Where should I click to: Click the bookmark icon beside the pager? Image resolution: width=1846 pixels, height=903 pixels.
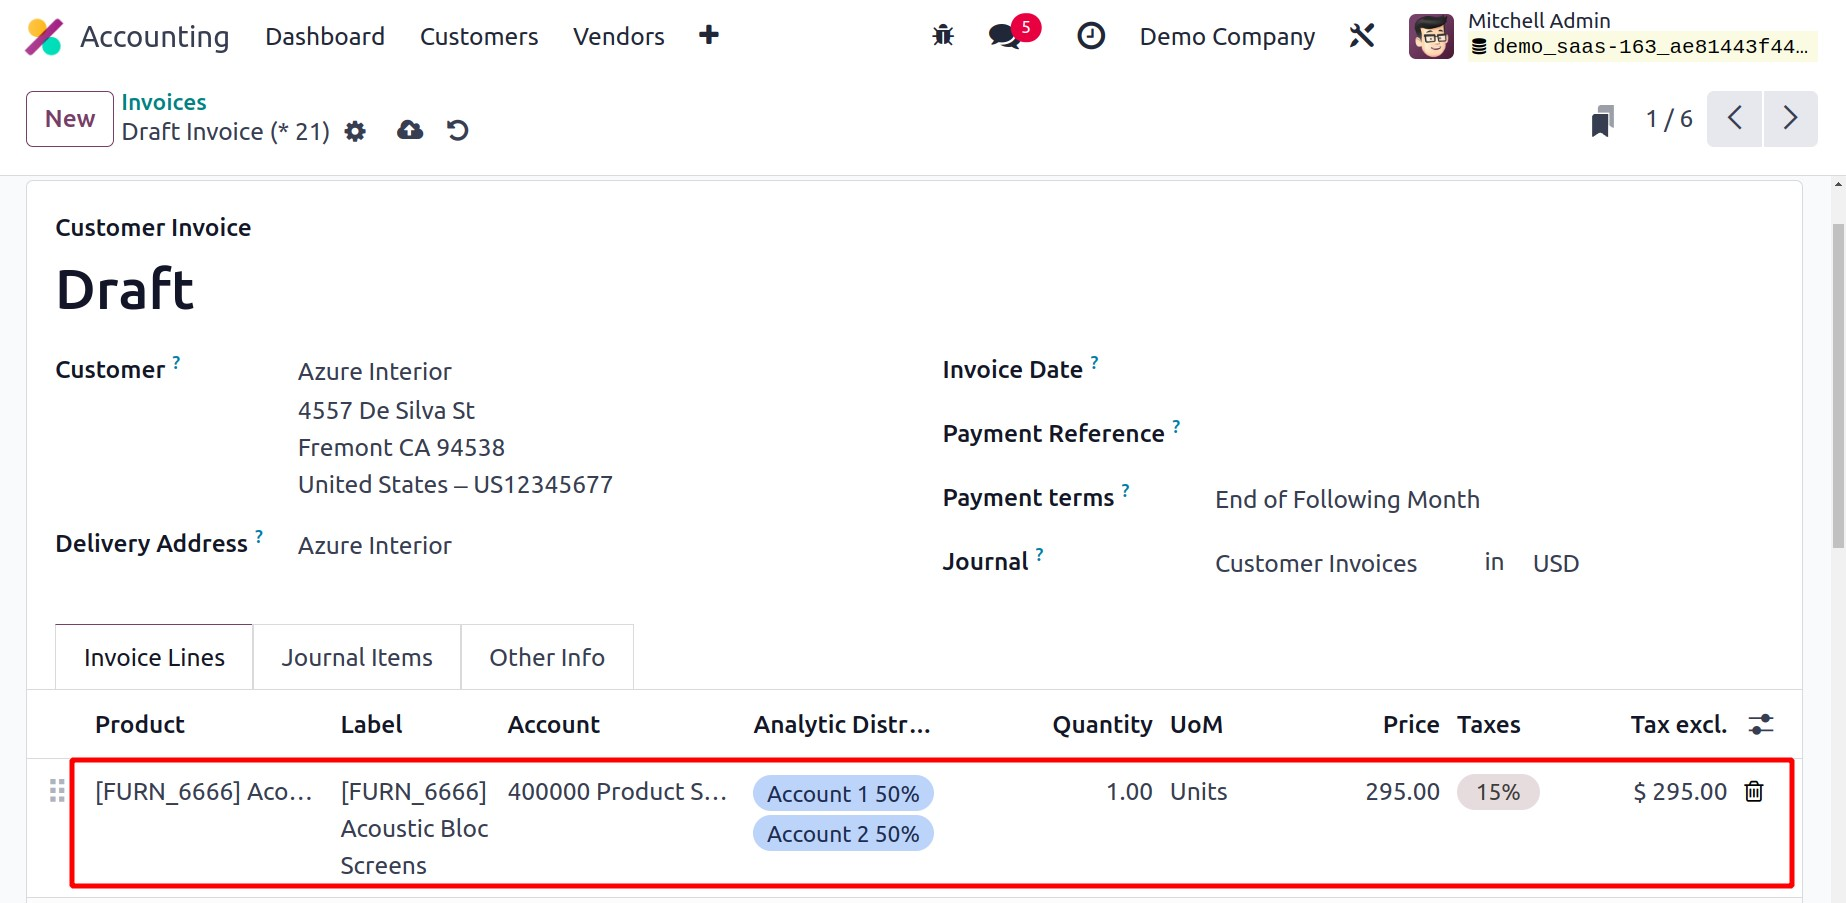1602,121
